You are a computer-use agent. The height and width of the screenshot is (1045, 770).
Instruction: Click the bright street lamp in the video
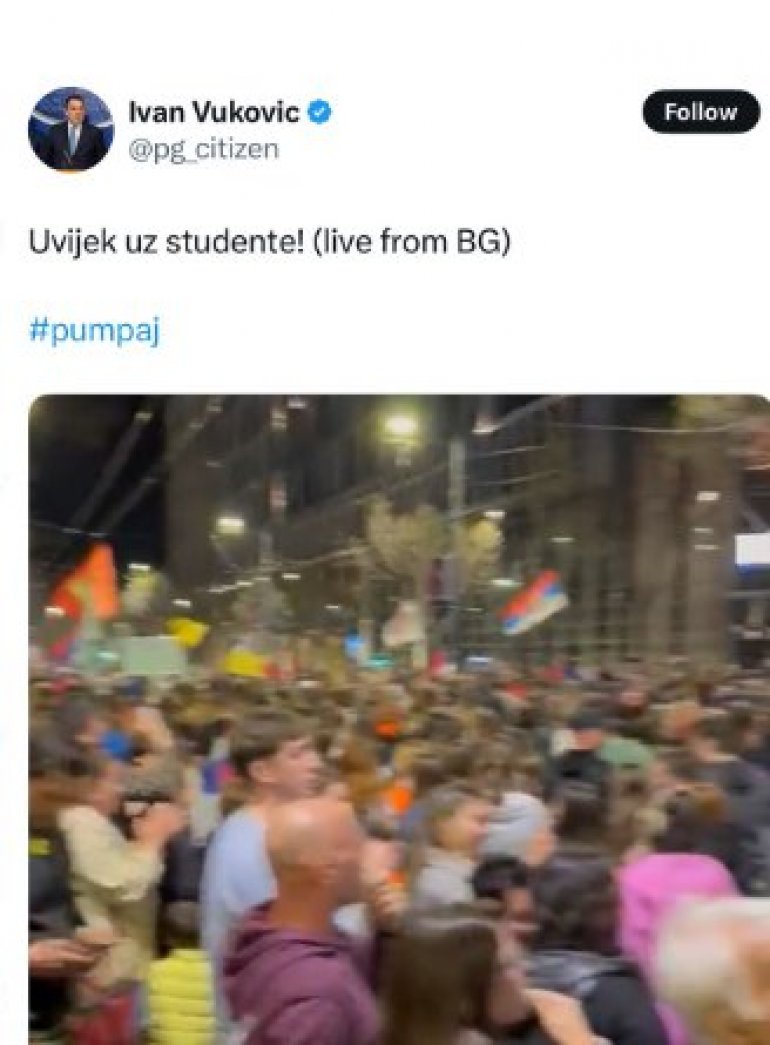[401, 425]
